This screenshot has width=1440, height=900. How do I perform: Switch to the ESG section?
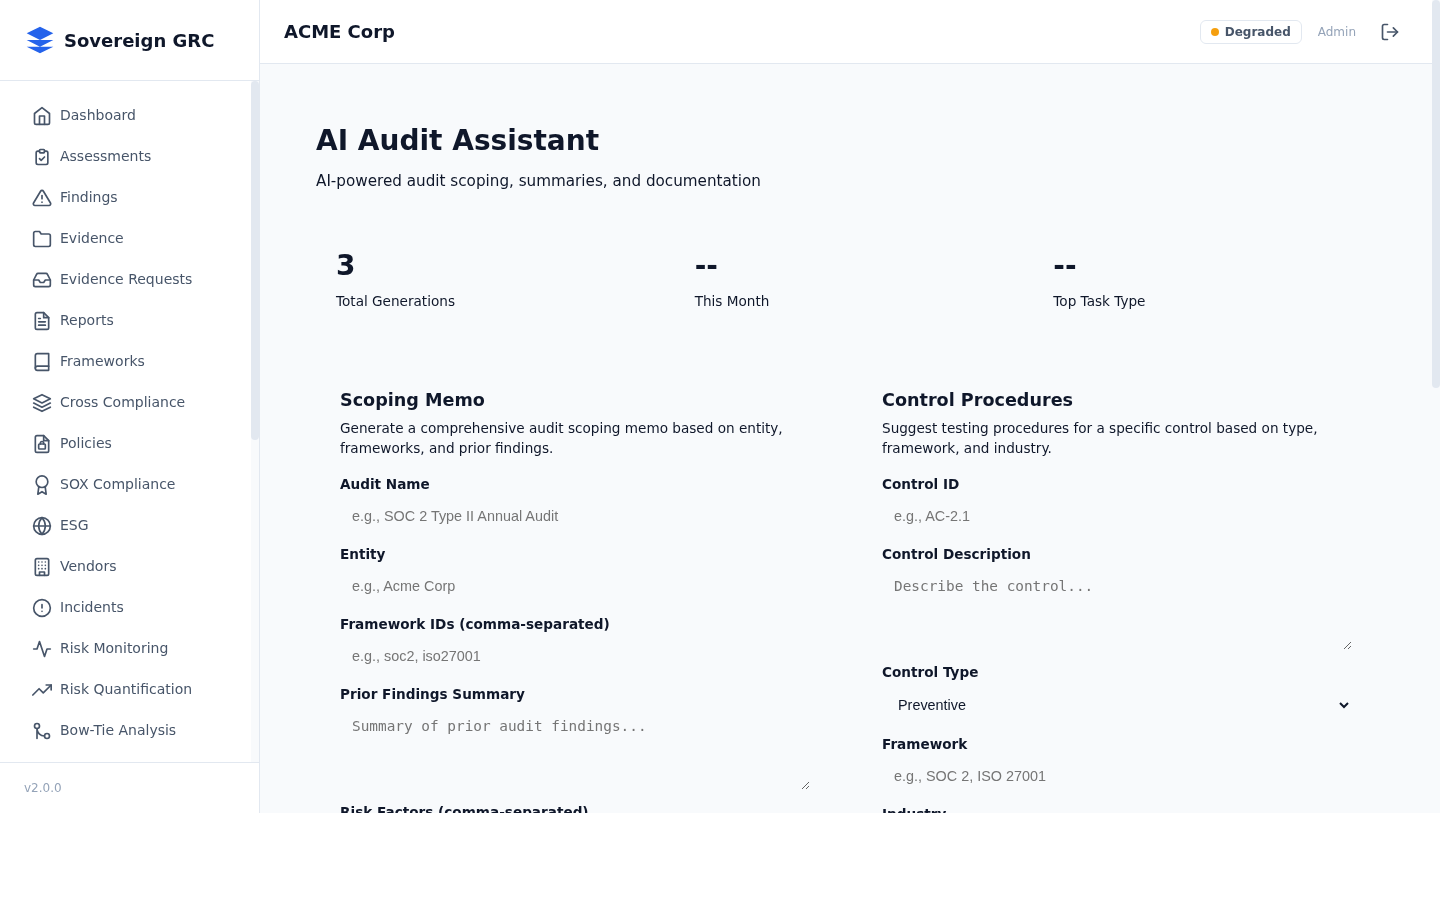(74, 525)
